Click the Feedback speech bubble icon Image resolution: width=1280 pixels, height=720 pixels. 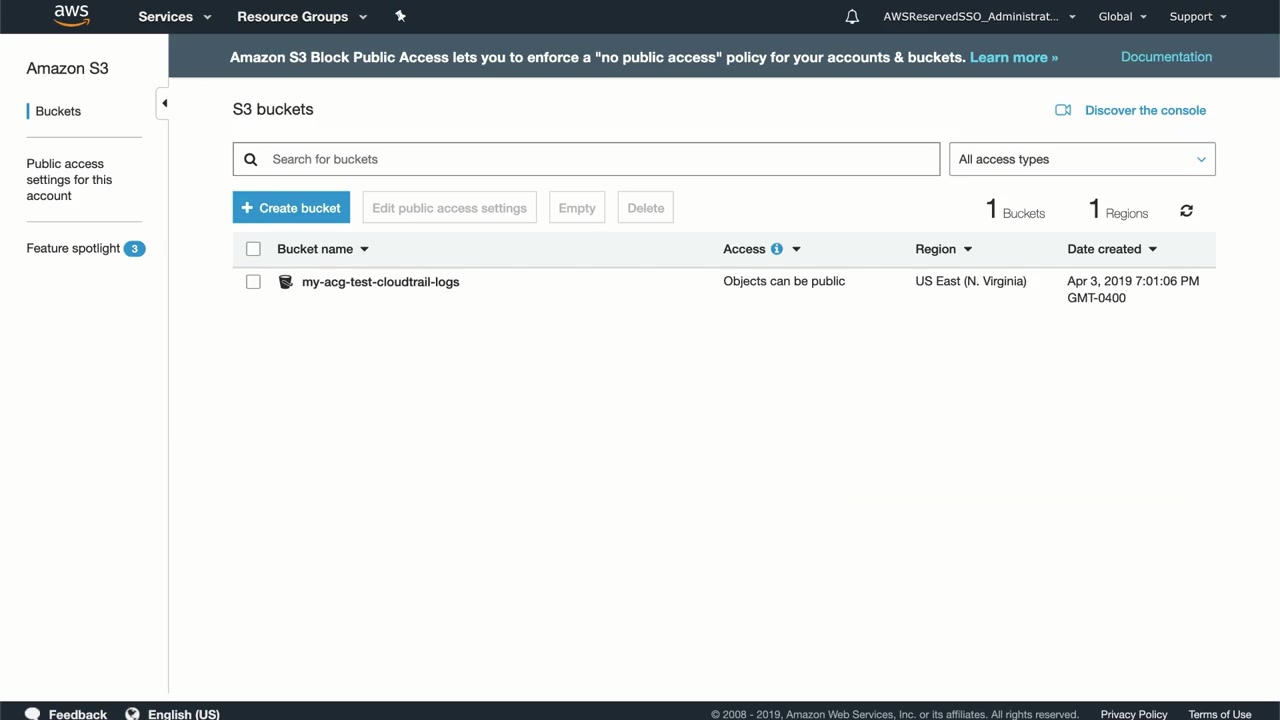(33, 714)
